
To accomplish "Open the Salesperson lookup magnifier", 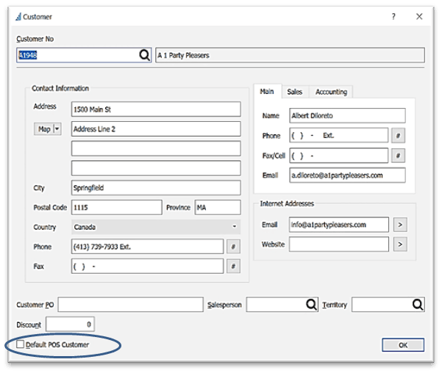I will click(311, 304).
